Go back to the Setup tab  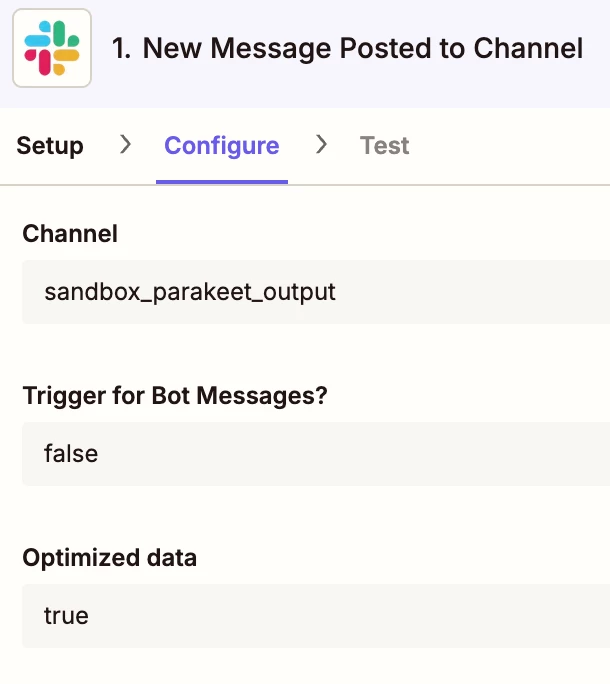[x=50, y=146]
